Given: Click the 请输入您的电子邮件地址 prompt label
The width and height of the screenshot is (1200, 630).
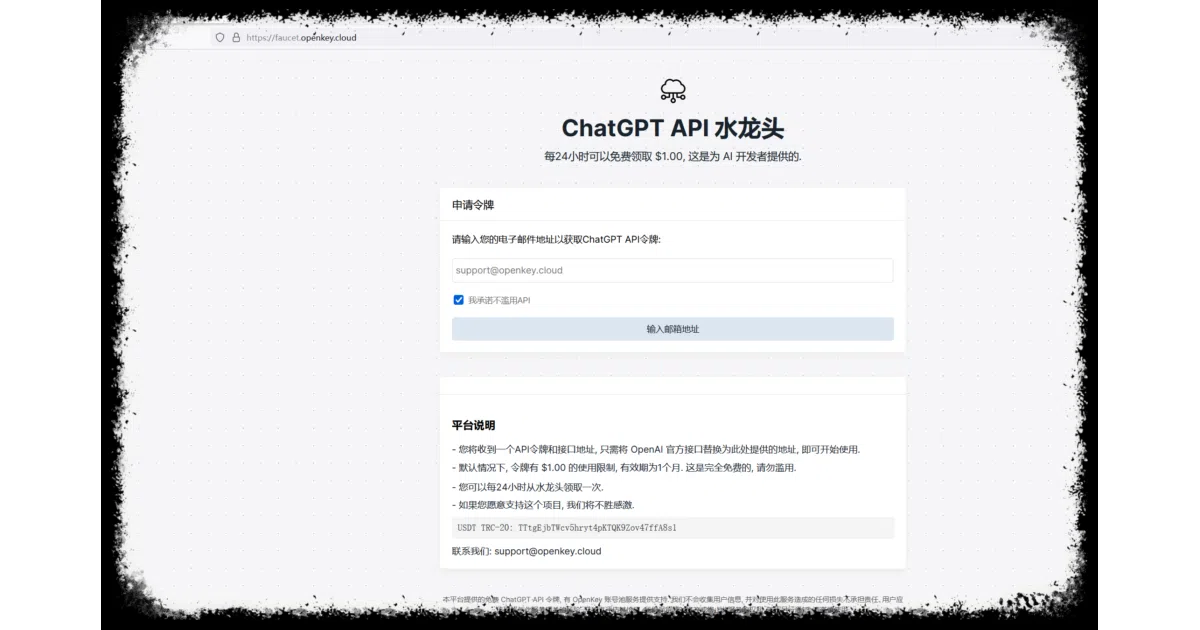Looking at the screenshot, I should [556, 240].
